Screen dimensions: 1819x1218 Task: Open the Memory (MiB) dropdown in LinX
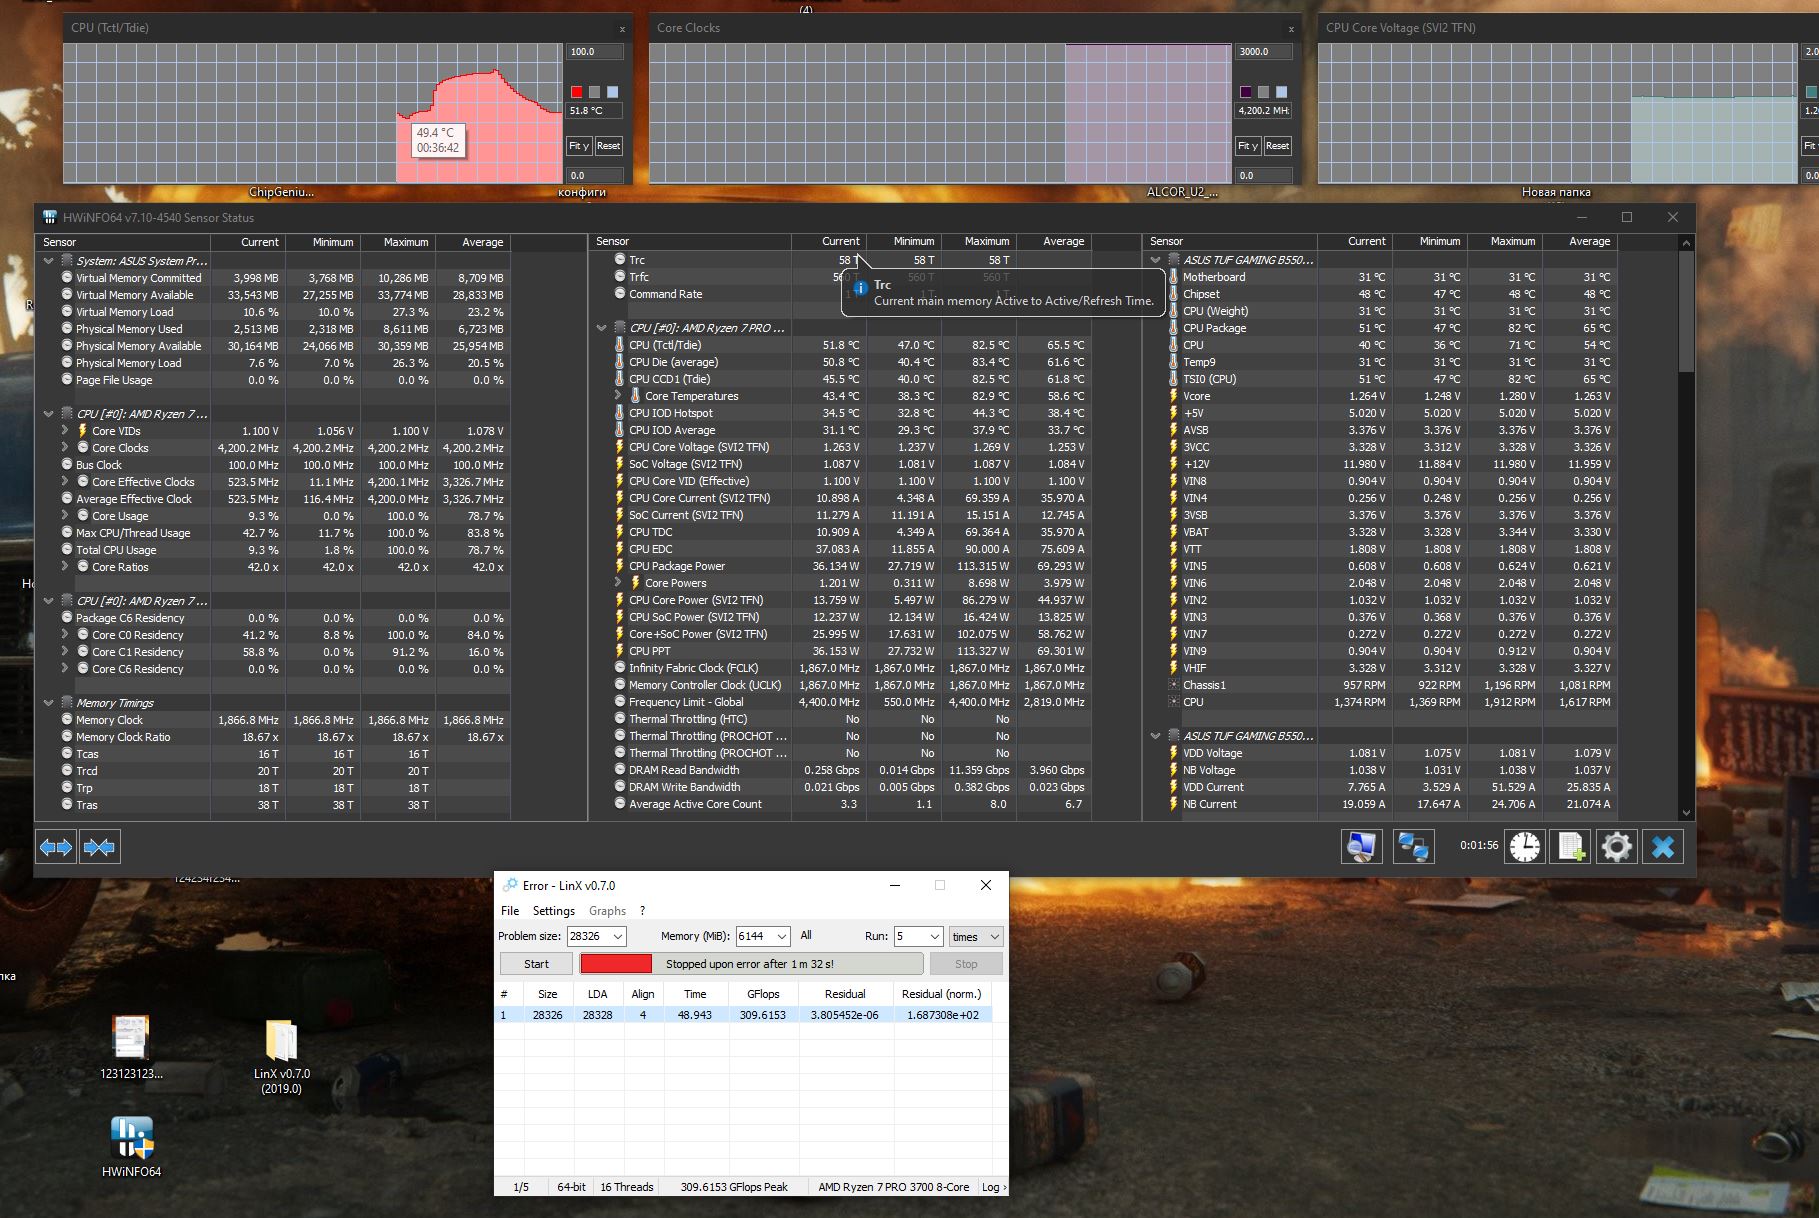tap(782, 937)
